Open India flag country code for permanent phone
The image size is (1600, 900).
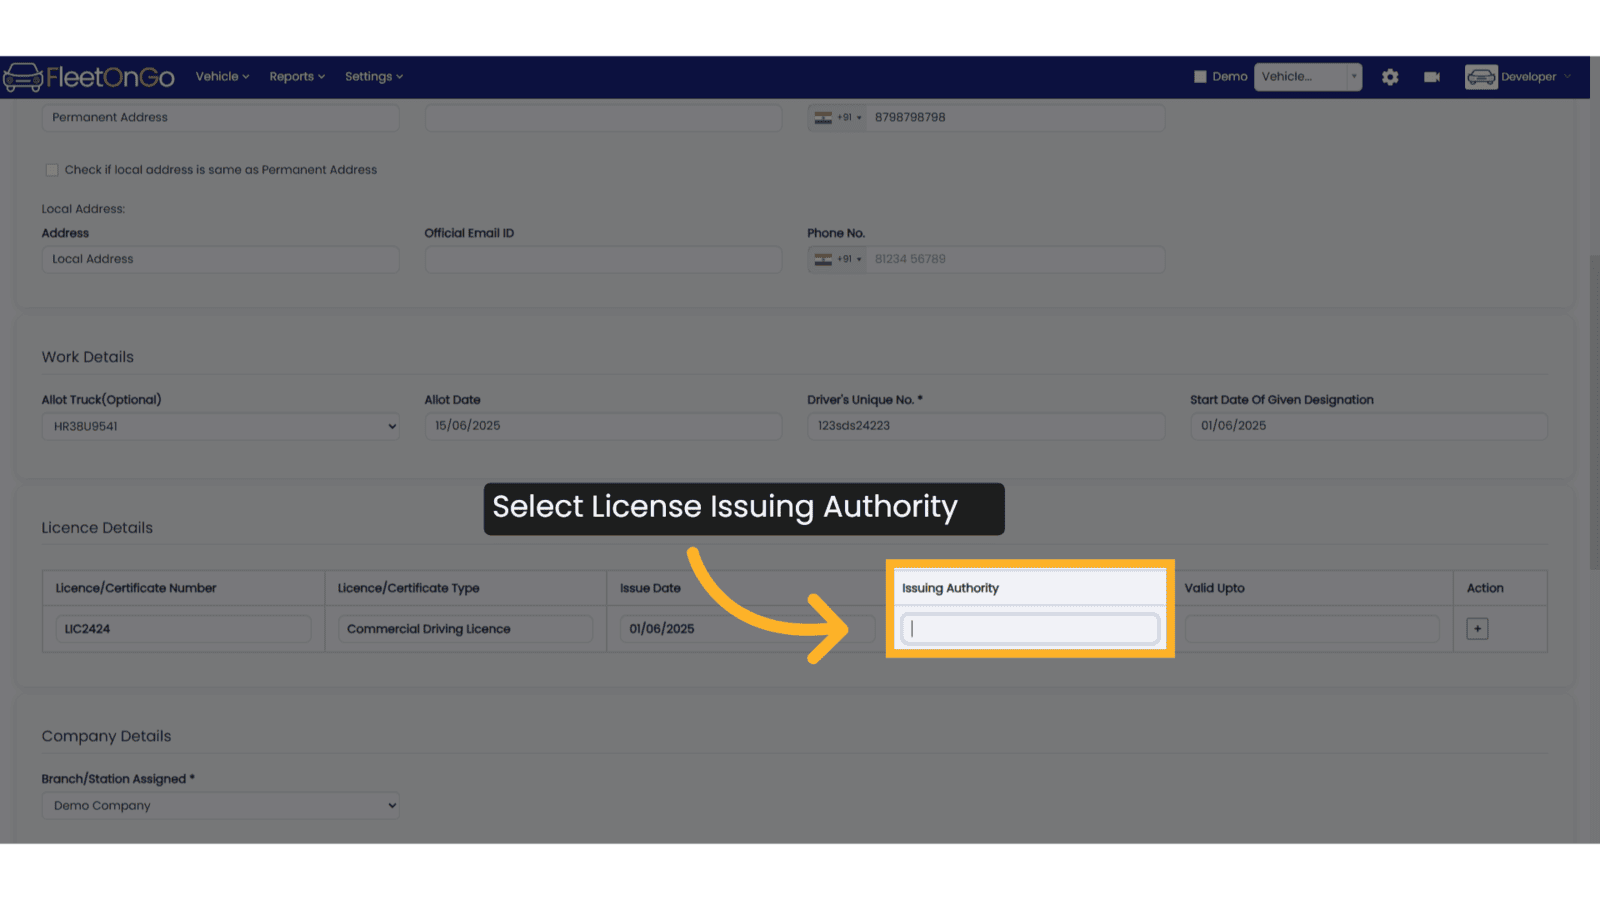pos(837,118)
